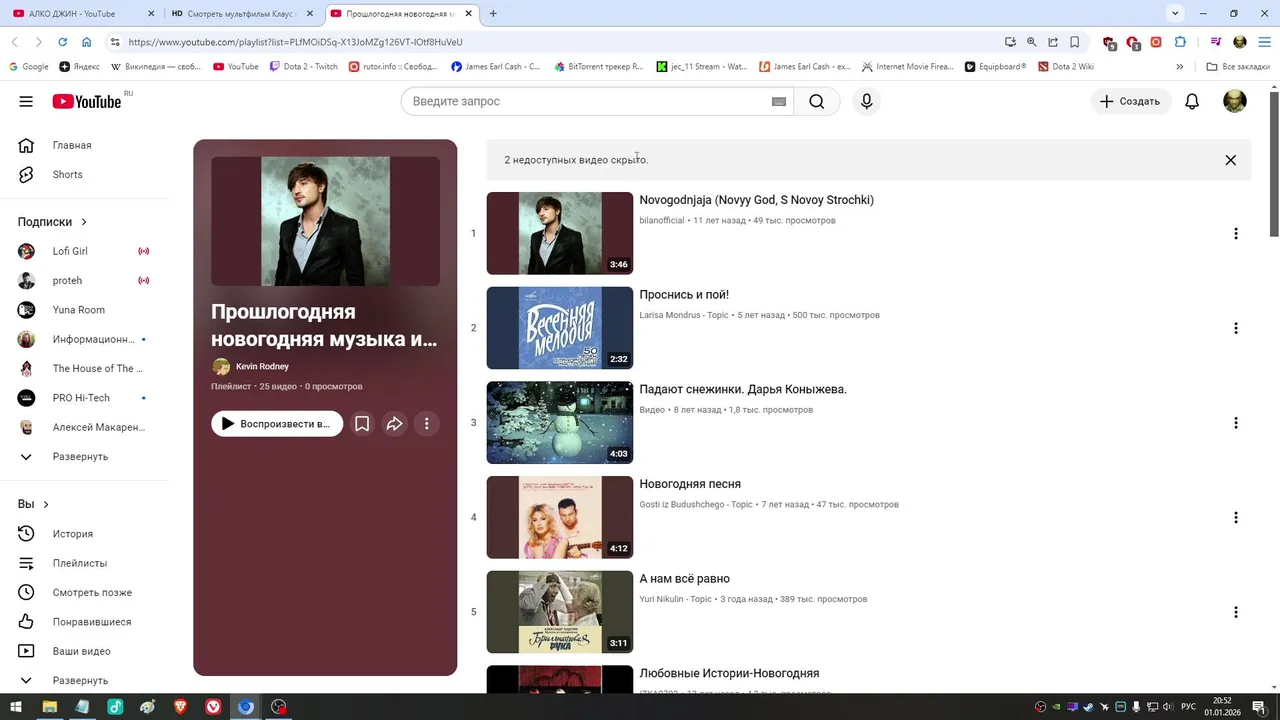Save the playlist to library
This screenshot has width=1280, height=720.
click(362, 424)
